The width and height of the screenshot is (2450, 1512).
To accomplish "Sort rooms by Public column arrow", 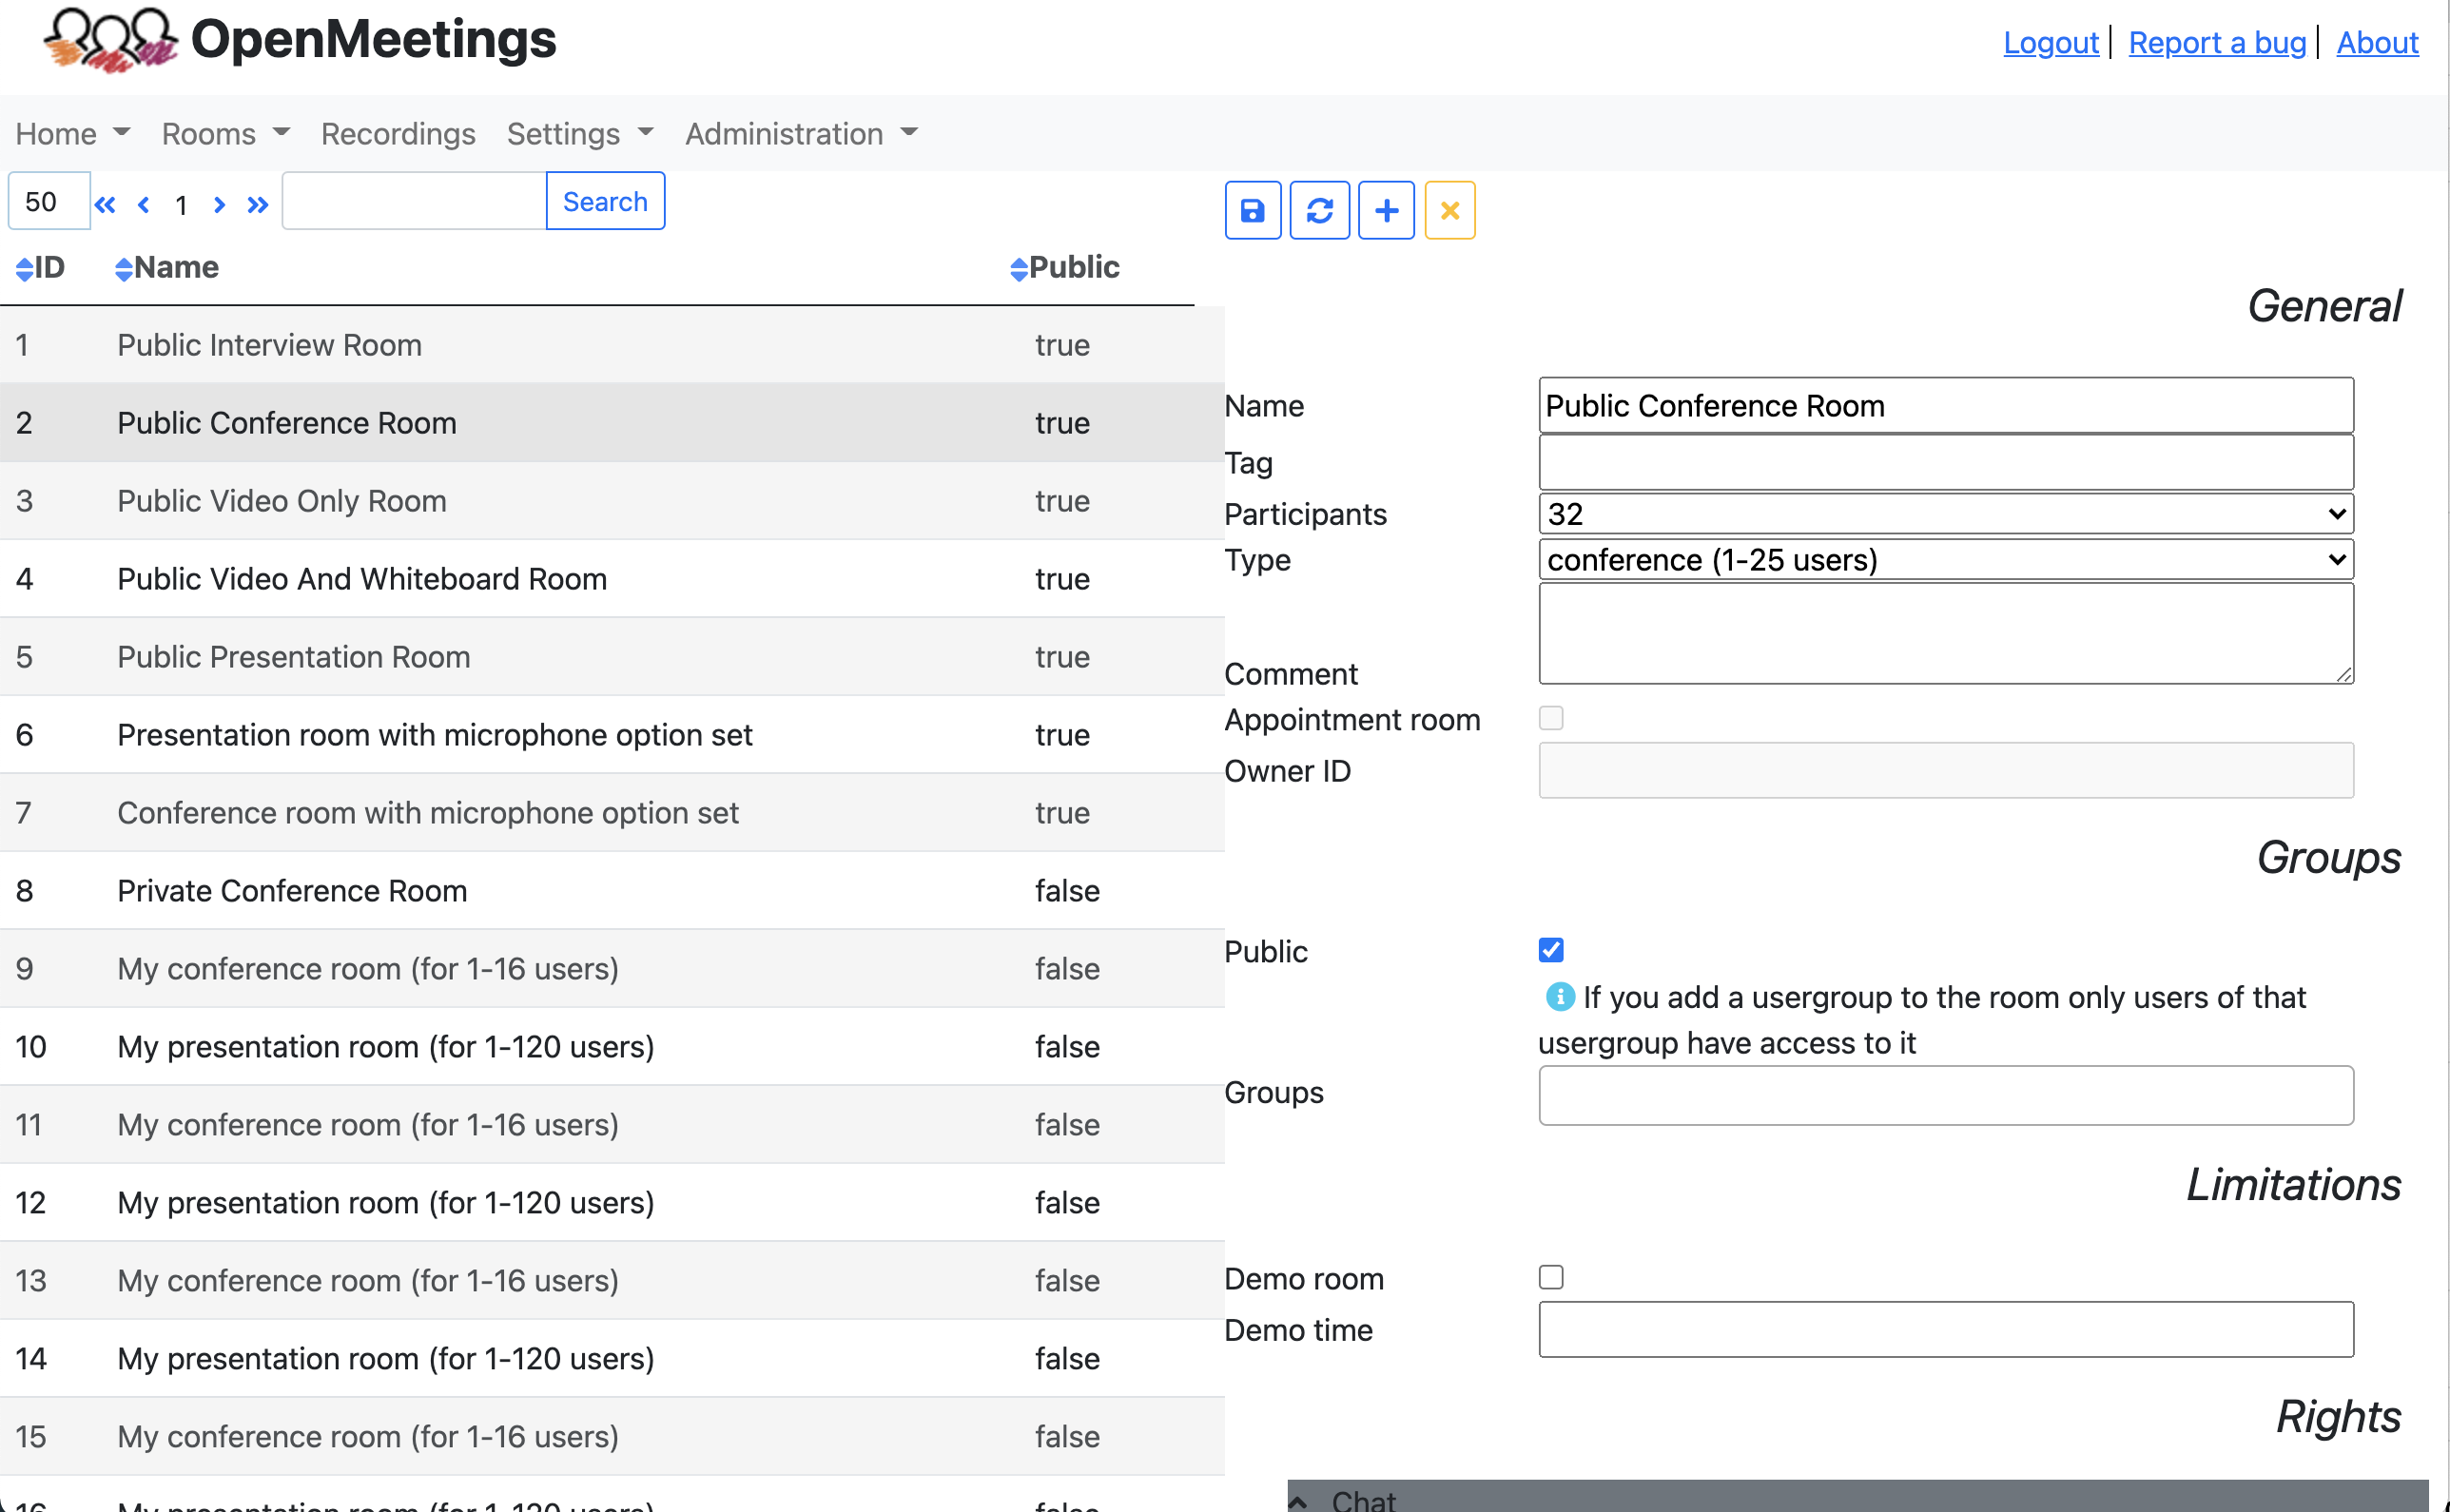I will [1018, 268].
